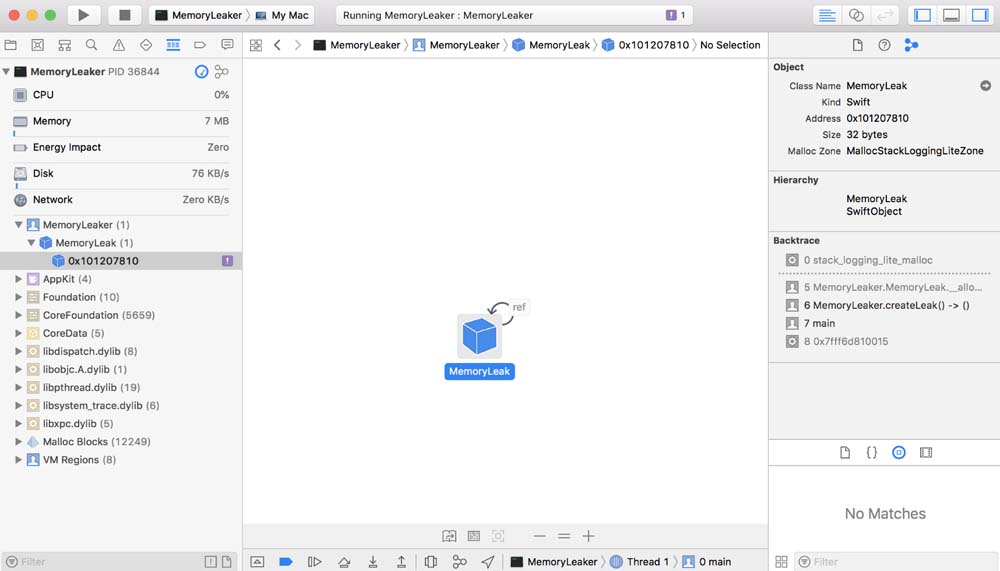Toggle the bottom debug area panel
The height and width of the screenshot is (571, 1000).
pyautogui.click(x=951, y=15)
